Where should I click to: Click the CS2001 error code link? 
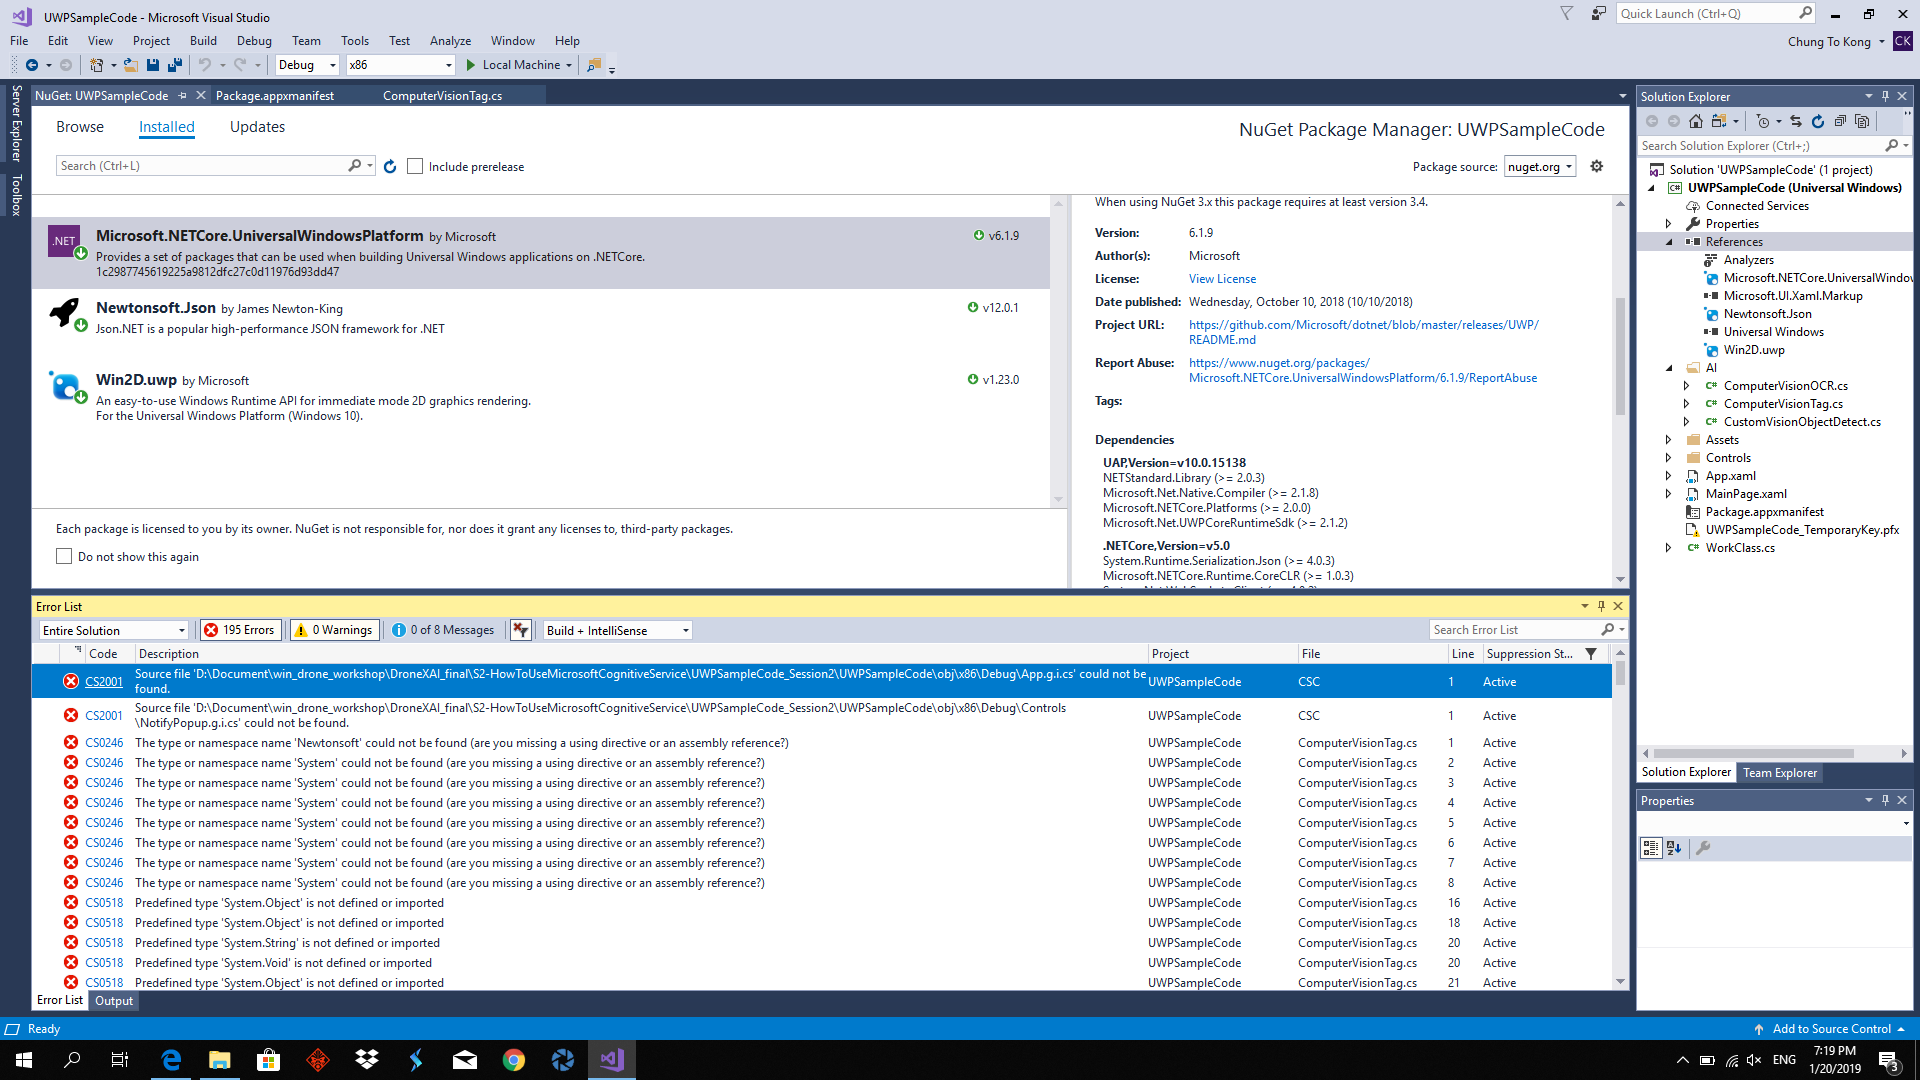pos(104,682)
